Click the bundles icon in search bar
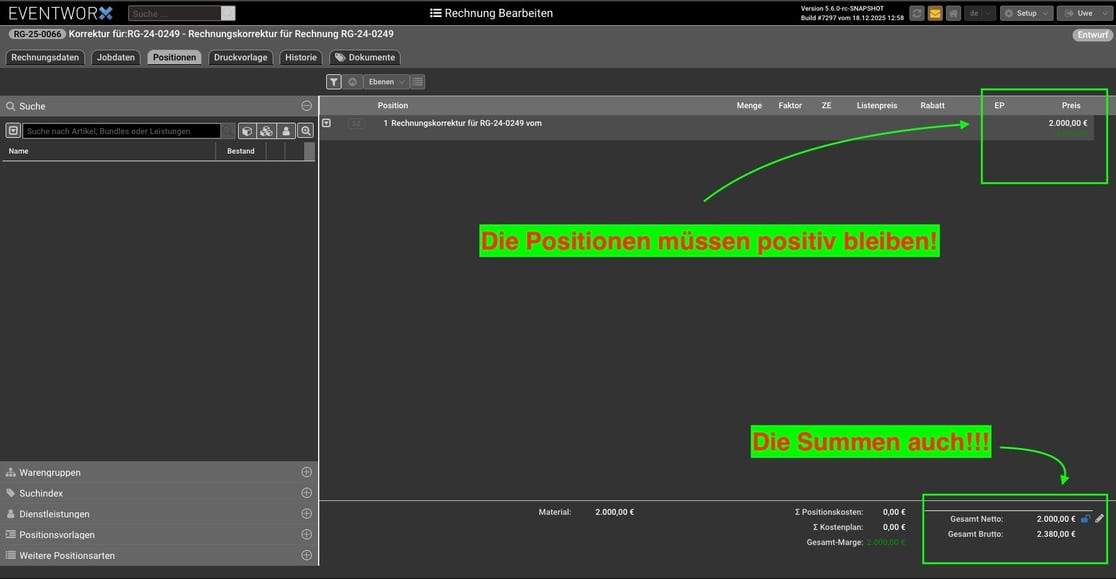This screenshot has height=579, width=1116. (x=266, y=131)
